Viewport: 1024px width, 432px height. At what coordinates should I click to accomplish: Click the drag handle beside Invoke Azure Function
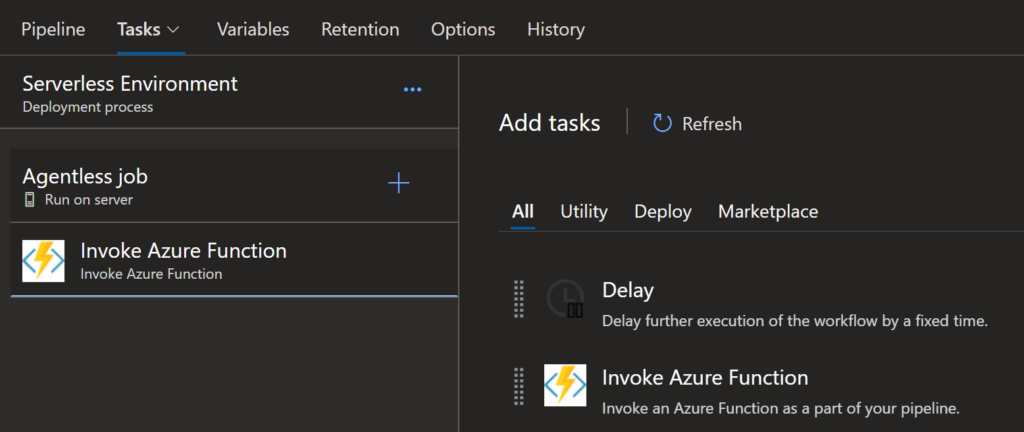(x=518, y=386)
